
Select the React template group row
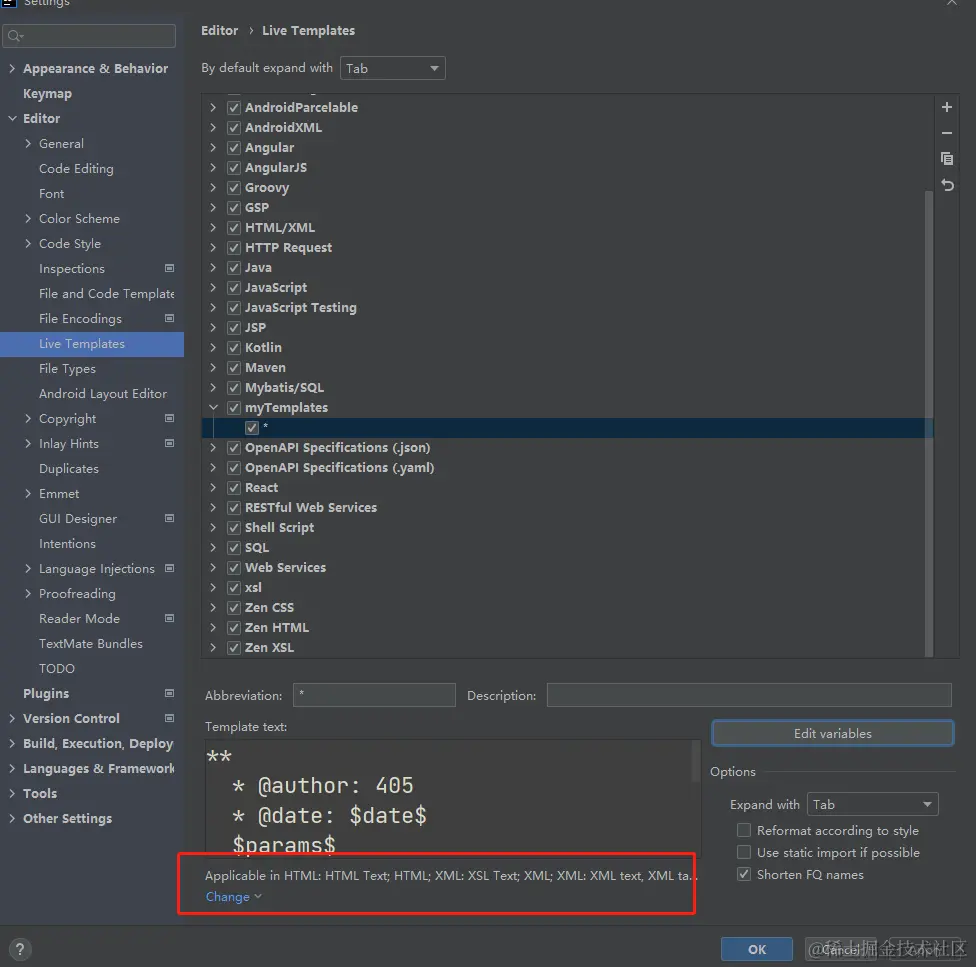tap(261, 487)
